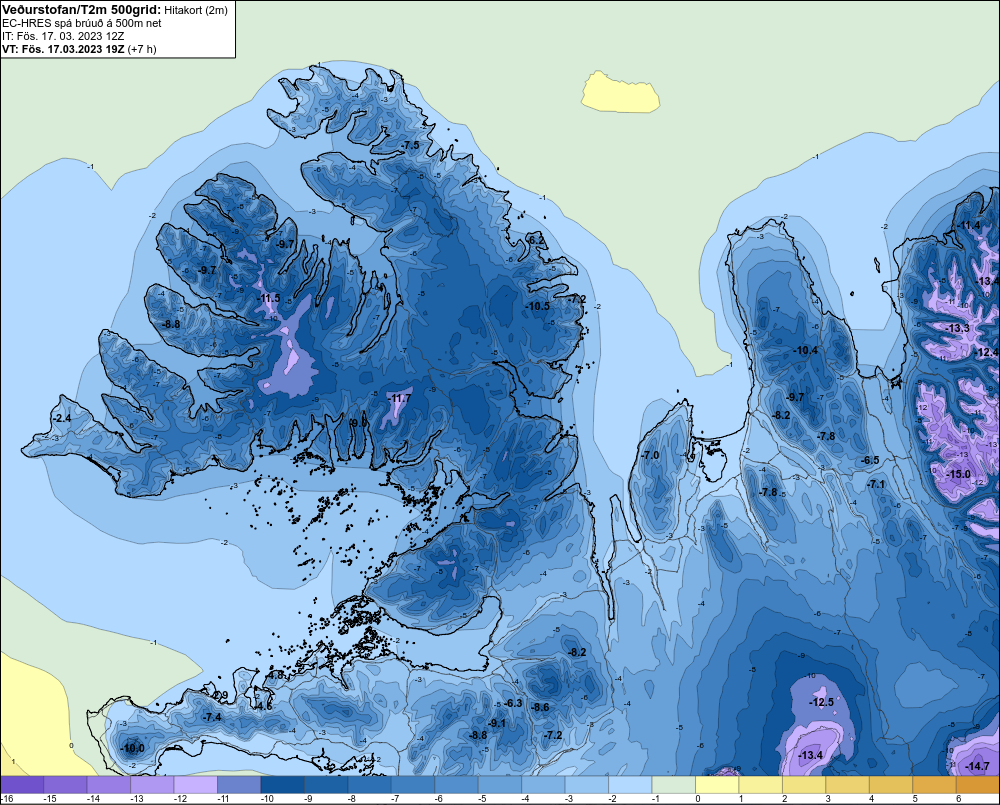The image size is (1000, 805).
Task: Click the -12.4 temperature label
Action: pos(986,352)
